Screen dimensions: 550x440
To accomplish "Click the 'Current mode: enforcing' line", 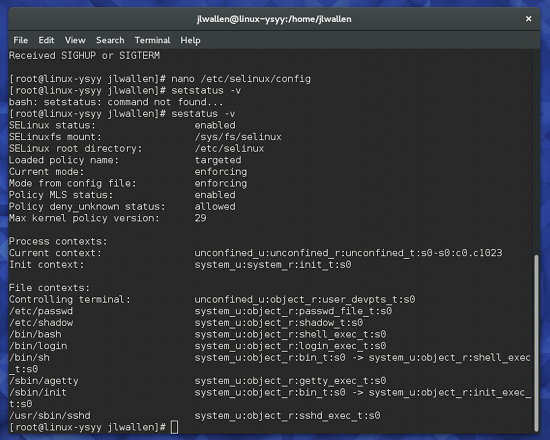I will click(x=128, y=172).
